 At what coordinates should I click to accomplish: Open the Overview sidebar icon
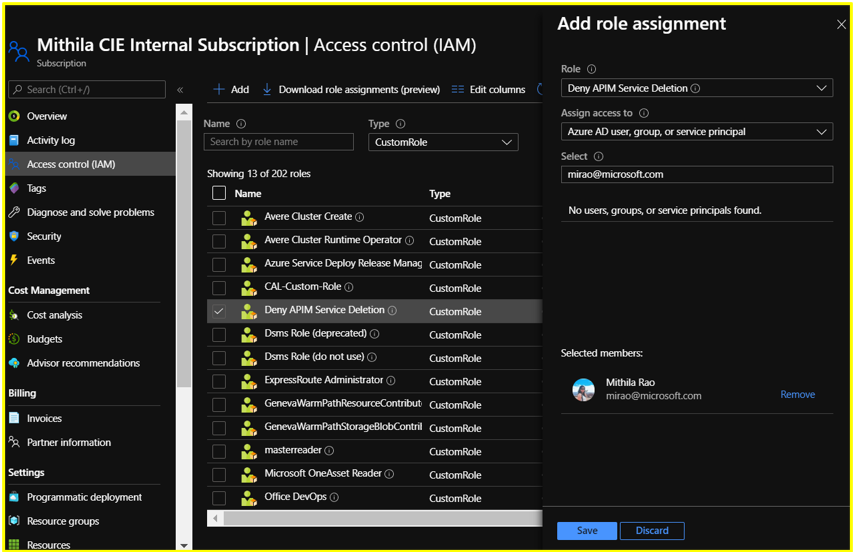(x=14, y=116)
